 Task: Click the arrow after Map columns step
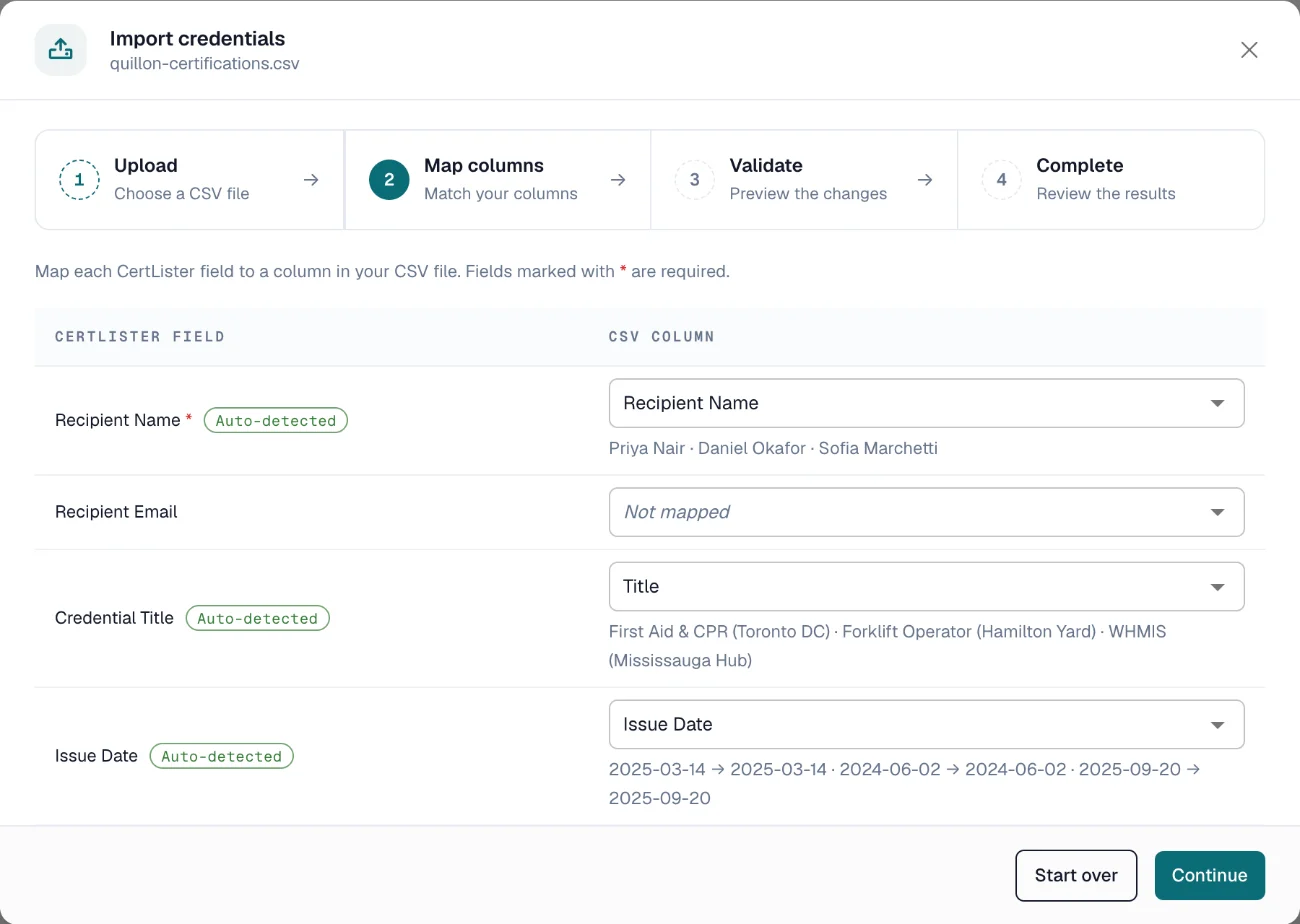point(618,180)
